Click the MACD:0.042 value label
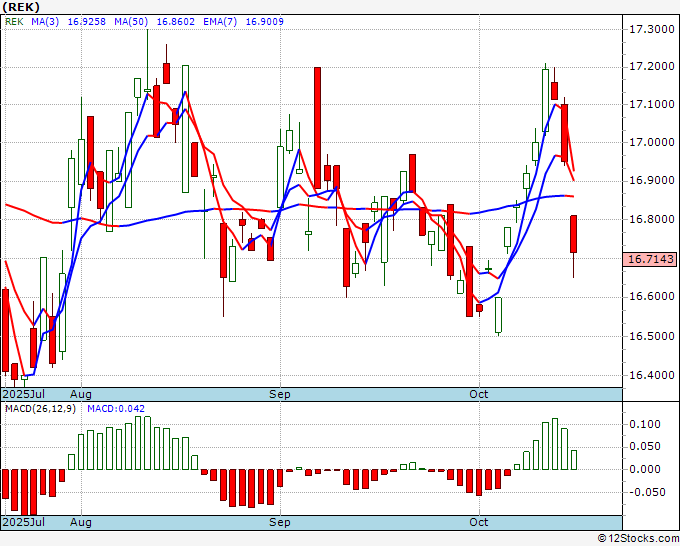This screenshot has height=546, width=680. 116,409
